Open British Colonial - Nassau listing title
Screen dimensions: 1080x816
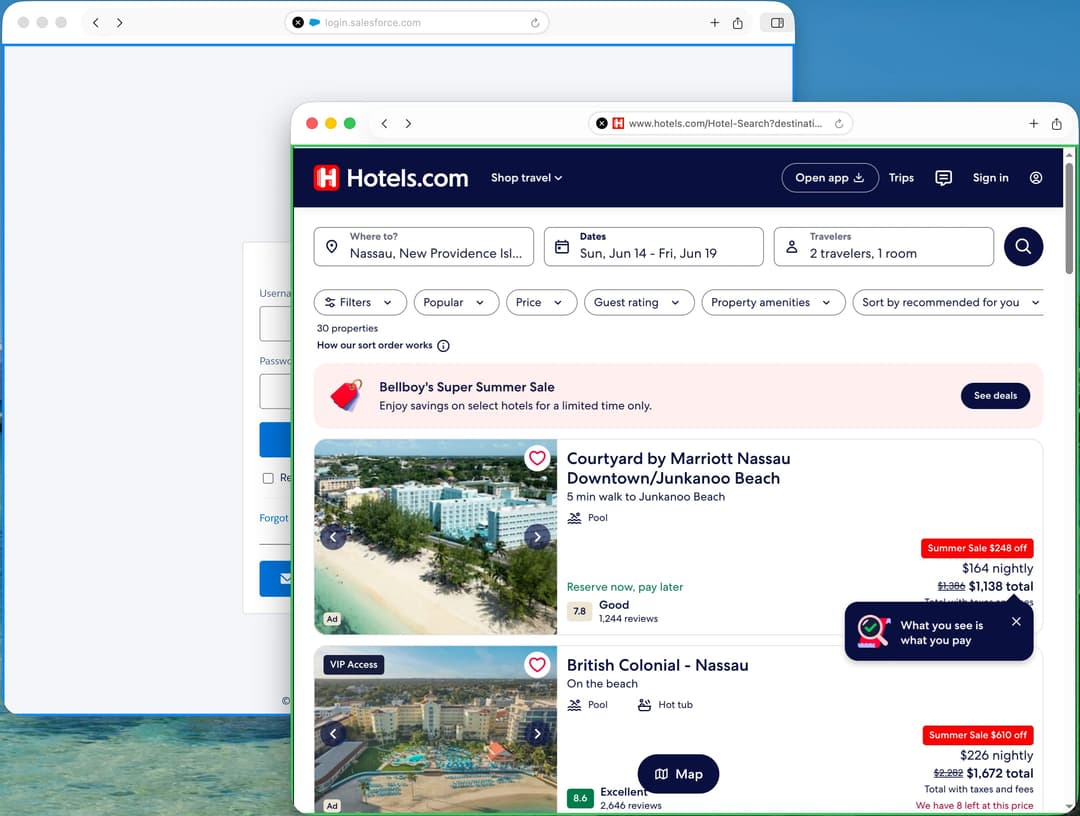(657, 665)
